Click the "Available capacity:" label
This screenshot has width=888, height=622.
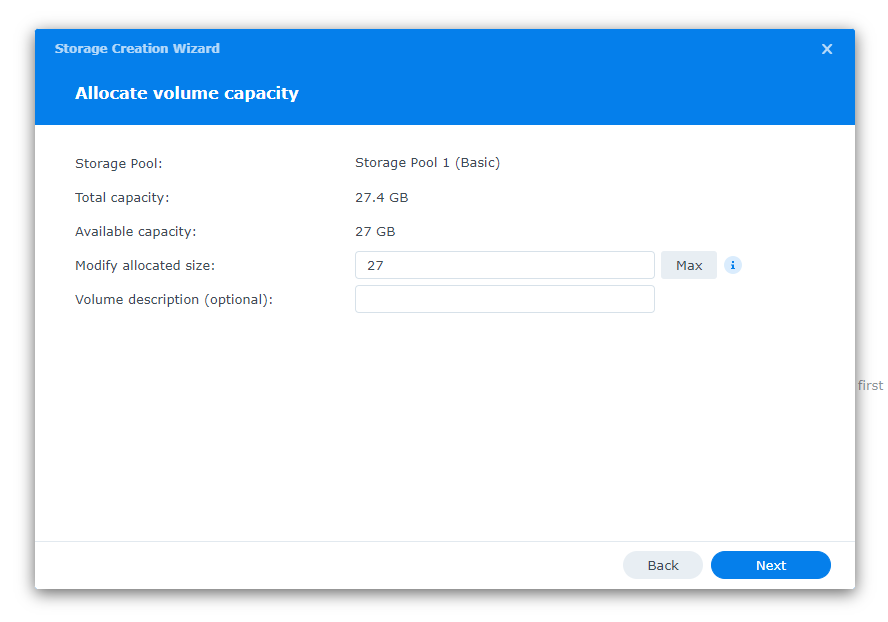coord(135,231)
